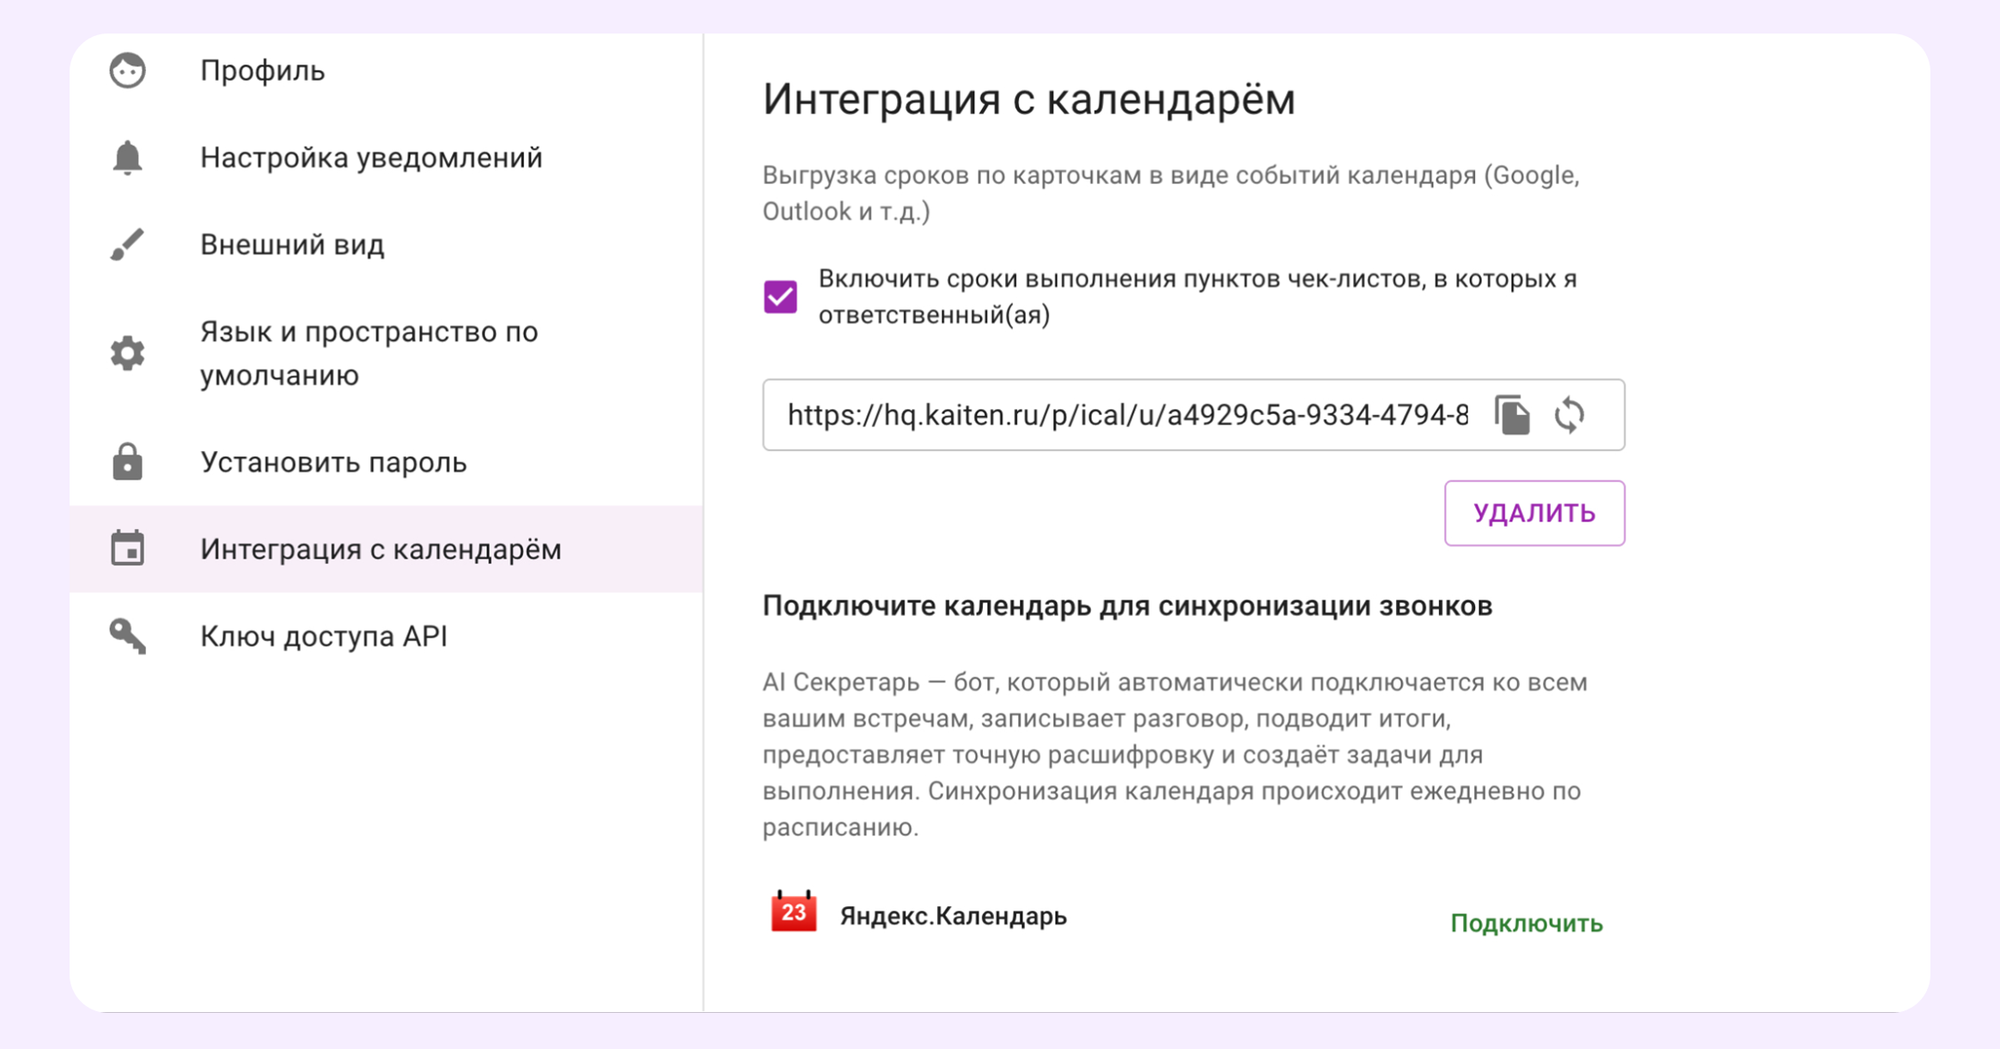Select Ключ доступа API menu item

click(323, 636)
